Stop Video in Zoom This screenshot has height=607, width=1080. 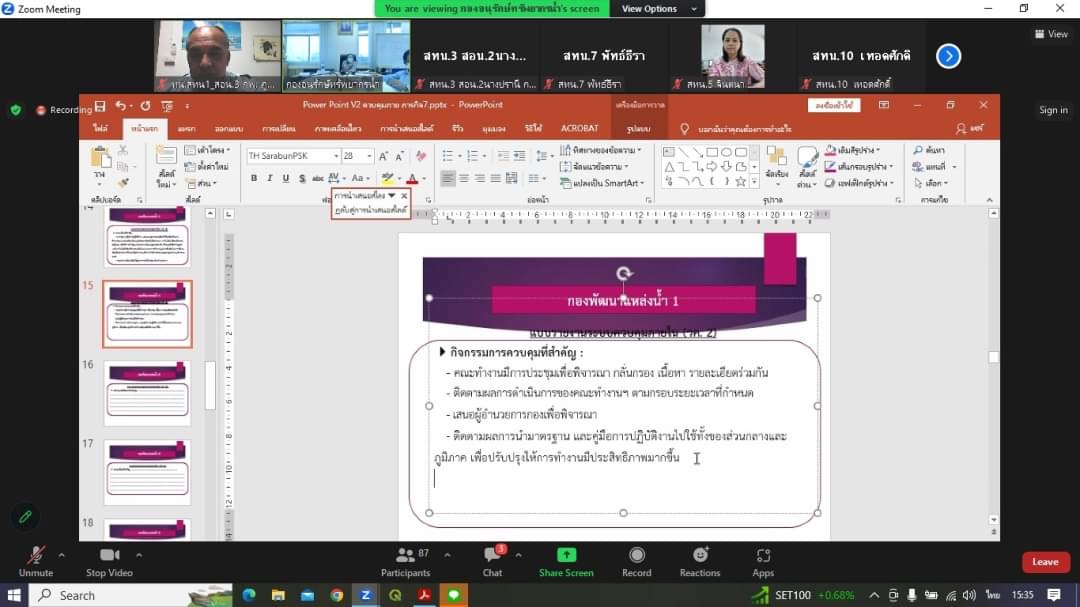(109, 562)
